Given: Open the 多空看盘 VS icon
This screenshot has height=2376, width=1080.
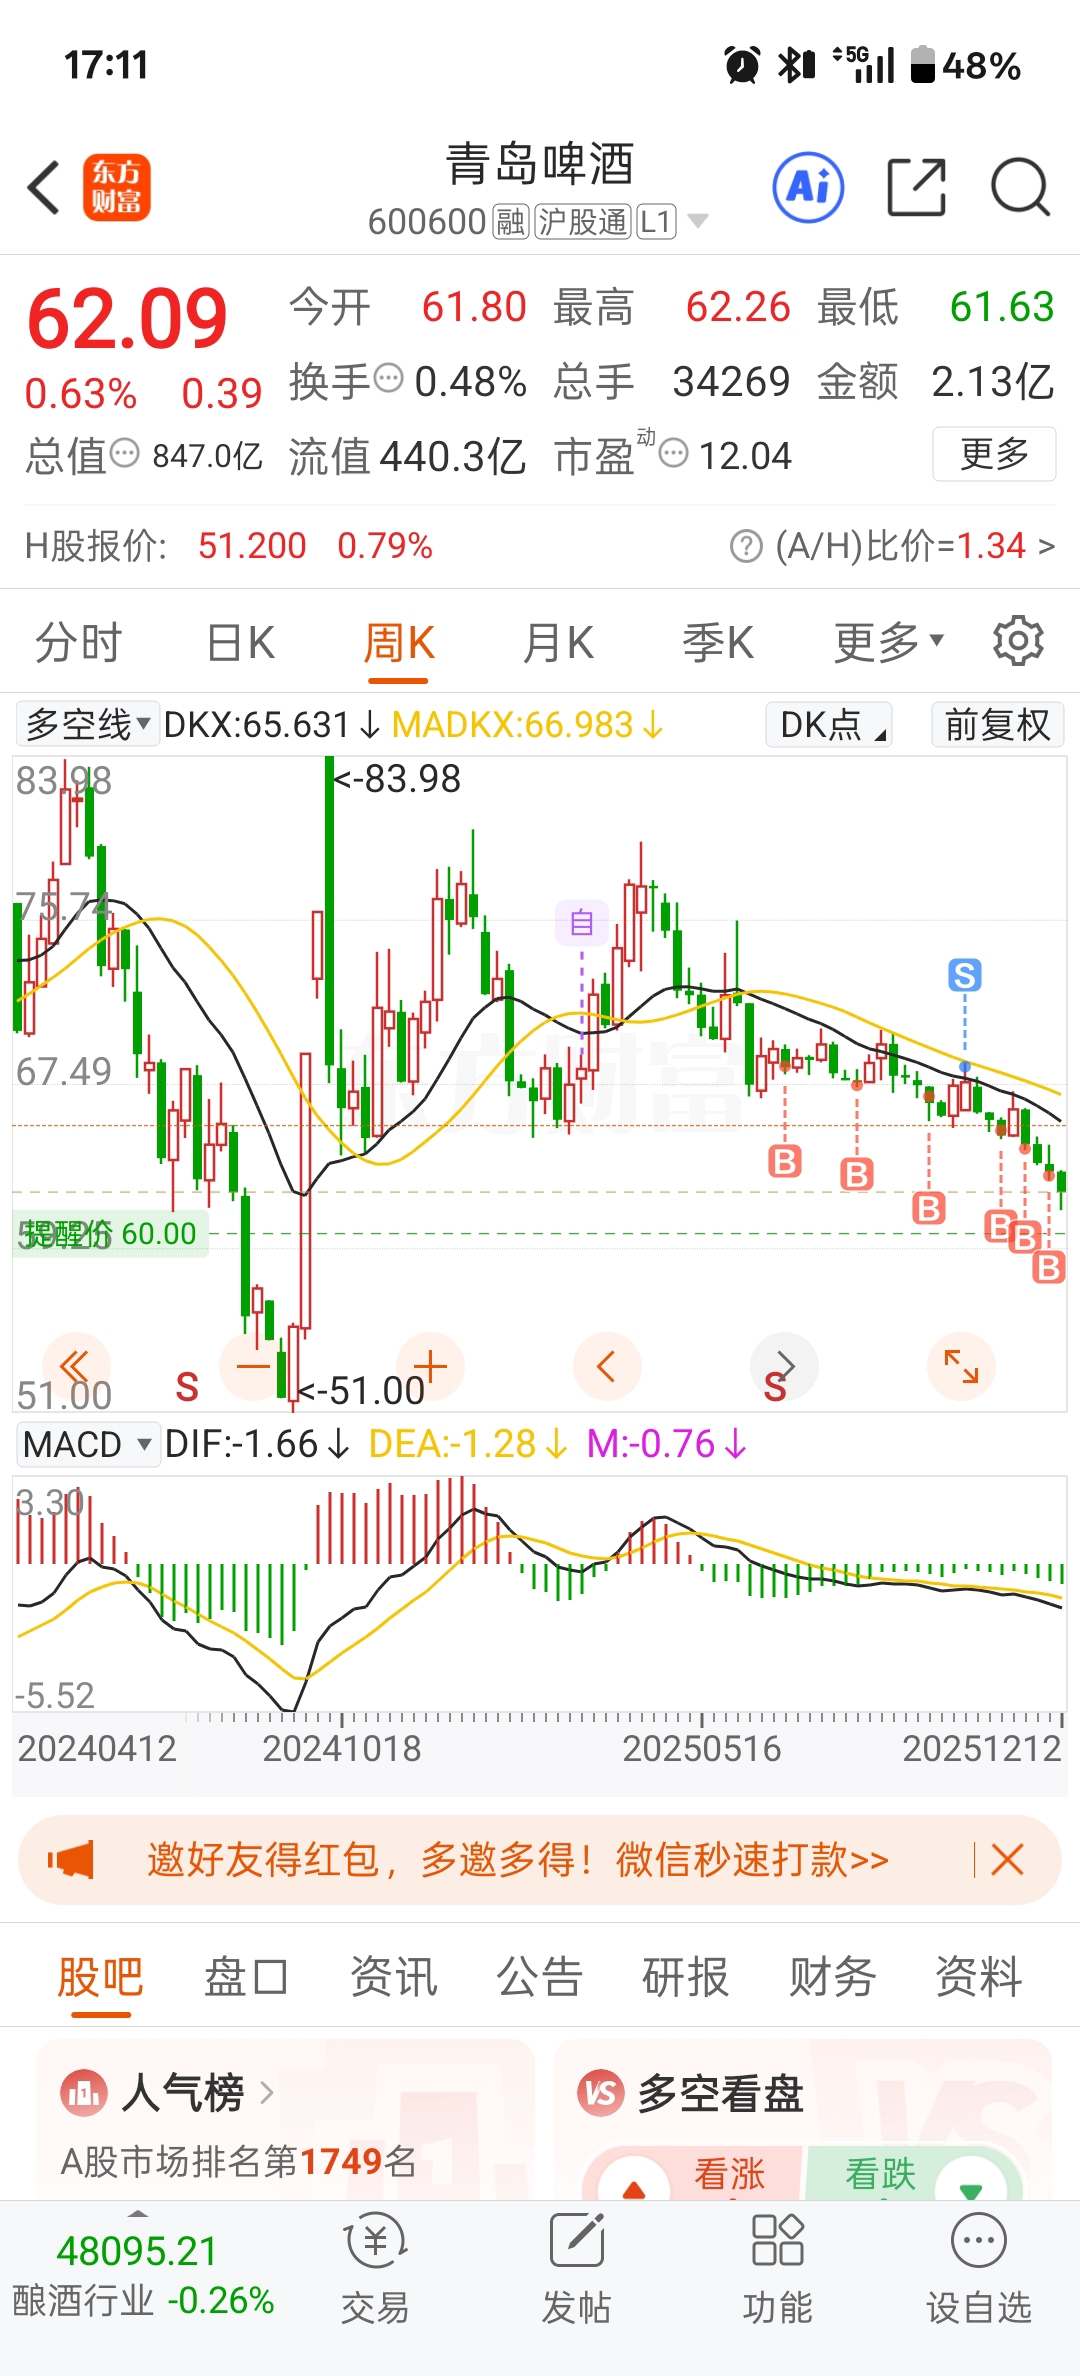Looking at the screenshot, I should point(601,2092).
